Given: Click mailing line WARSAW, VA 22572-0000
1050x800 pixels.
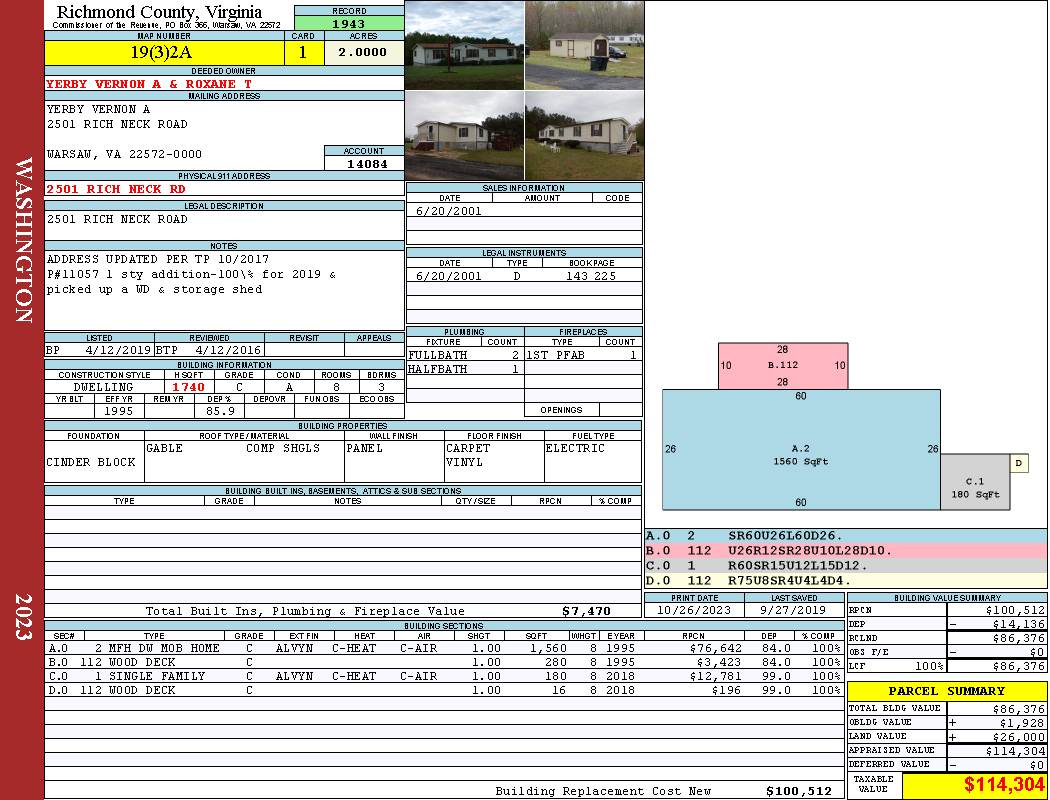Looking at the screenshot, I should pyautogui.click(x=124, y=154).
